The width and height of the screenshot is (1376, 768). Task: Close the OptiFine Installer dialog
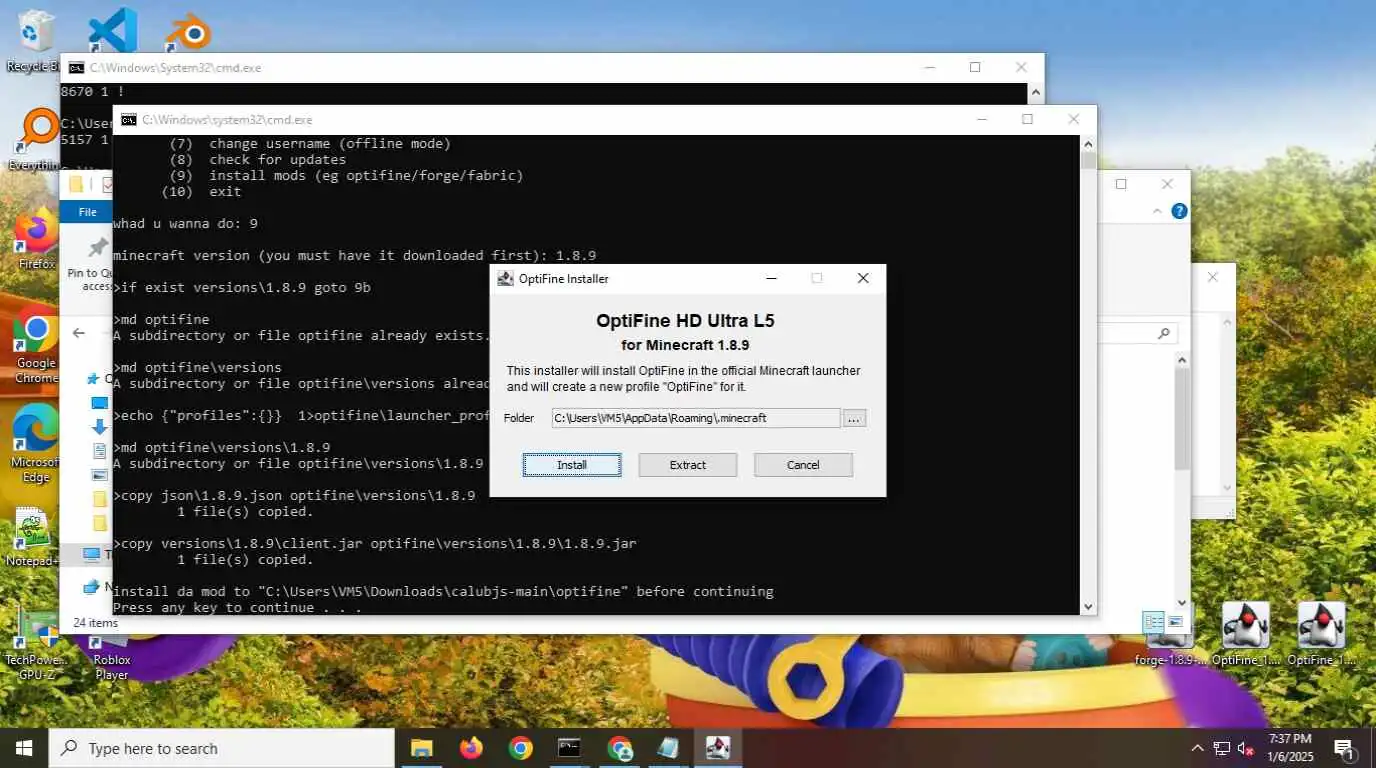coord(863,279)
